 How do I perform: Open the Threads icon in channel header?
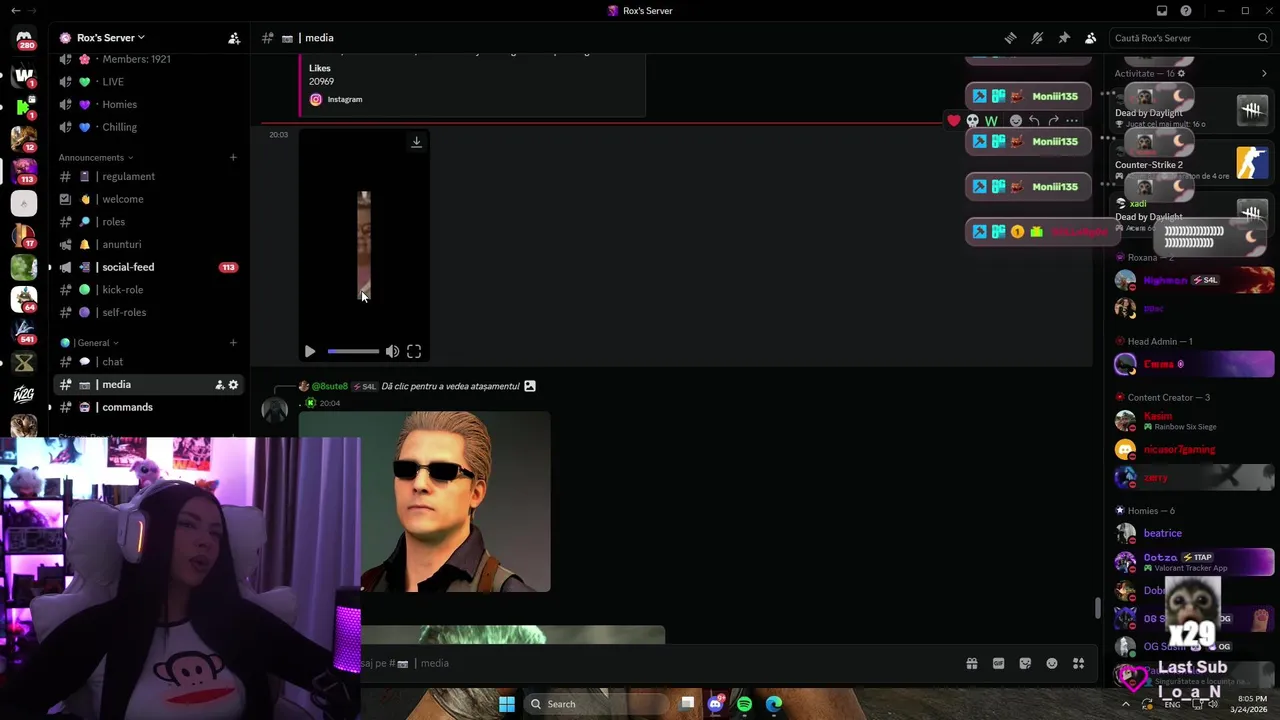[x=1010, y=38]
